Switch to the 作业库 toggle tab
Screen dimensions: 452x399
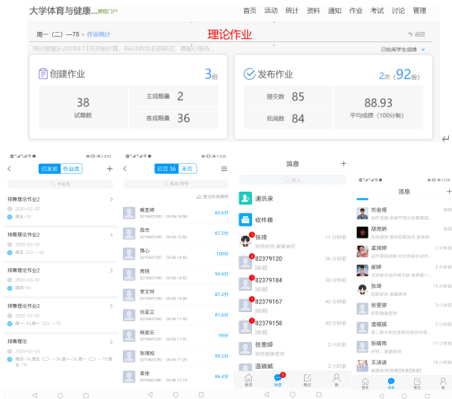[71, 169]
